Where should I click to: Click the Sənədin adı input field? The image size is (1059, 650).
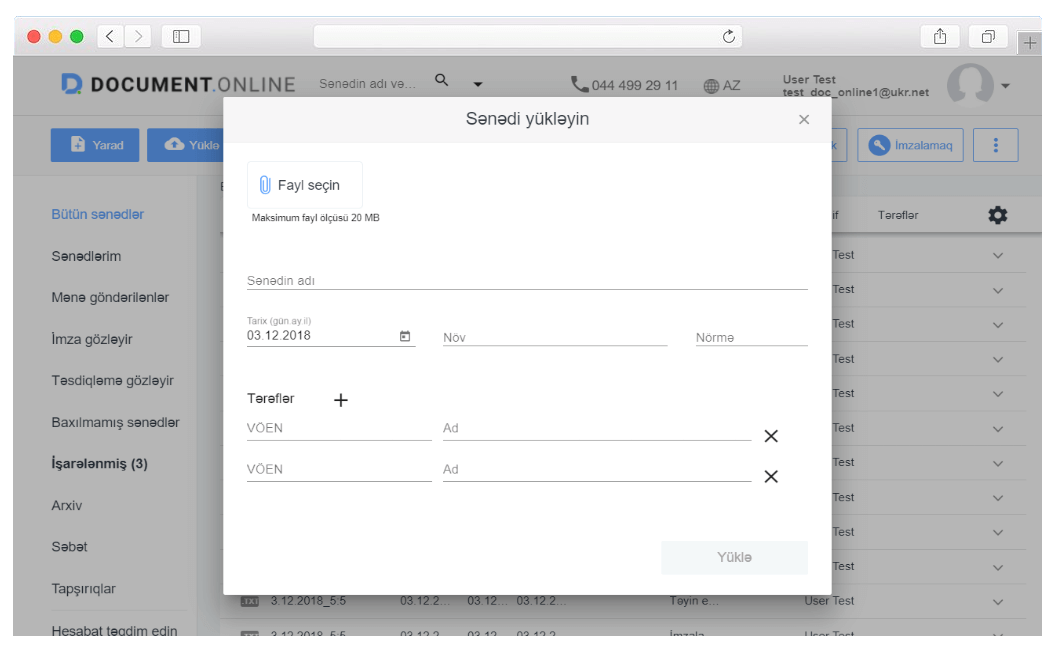coord(526,281)
